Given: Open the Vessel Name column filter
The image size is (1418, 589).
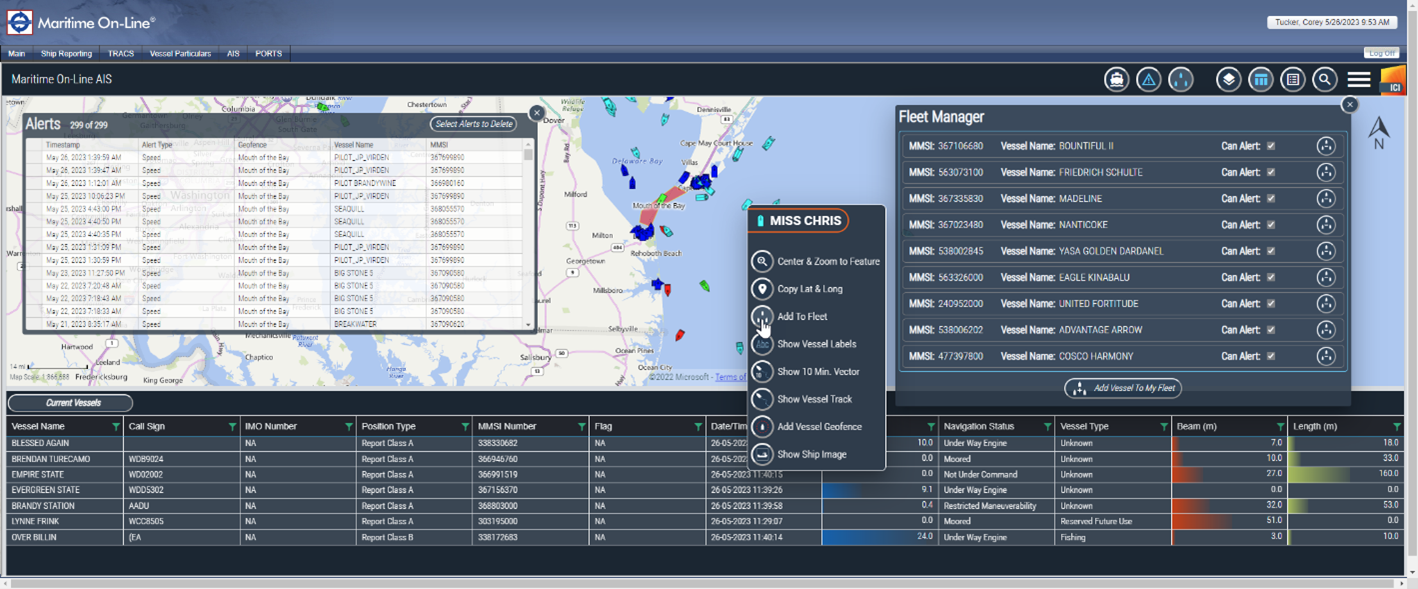Looking at the screenshot, I should 113,425.
